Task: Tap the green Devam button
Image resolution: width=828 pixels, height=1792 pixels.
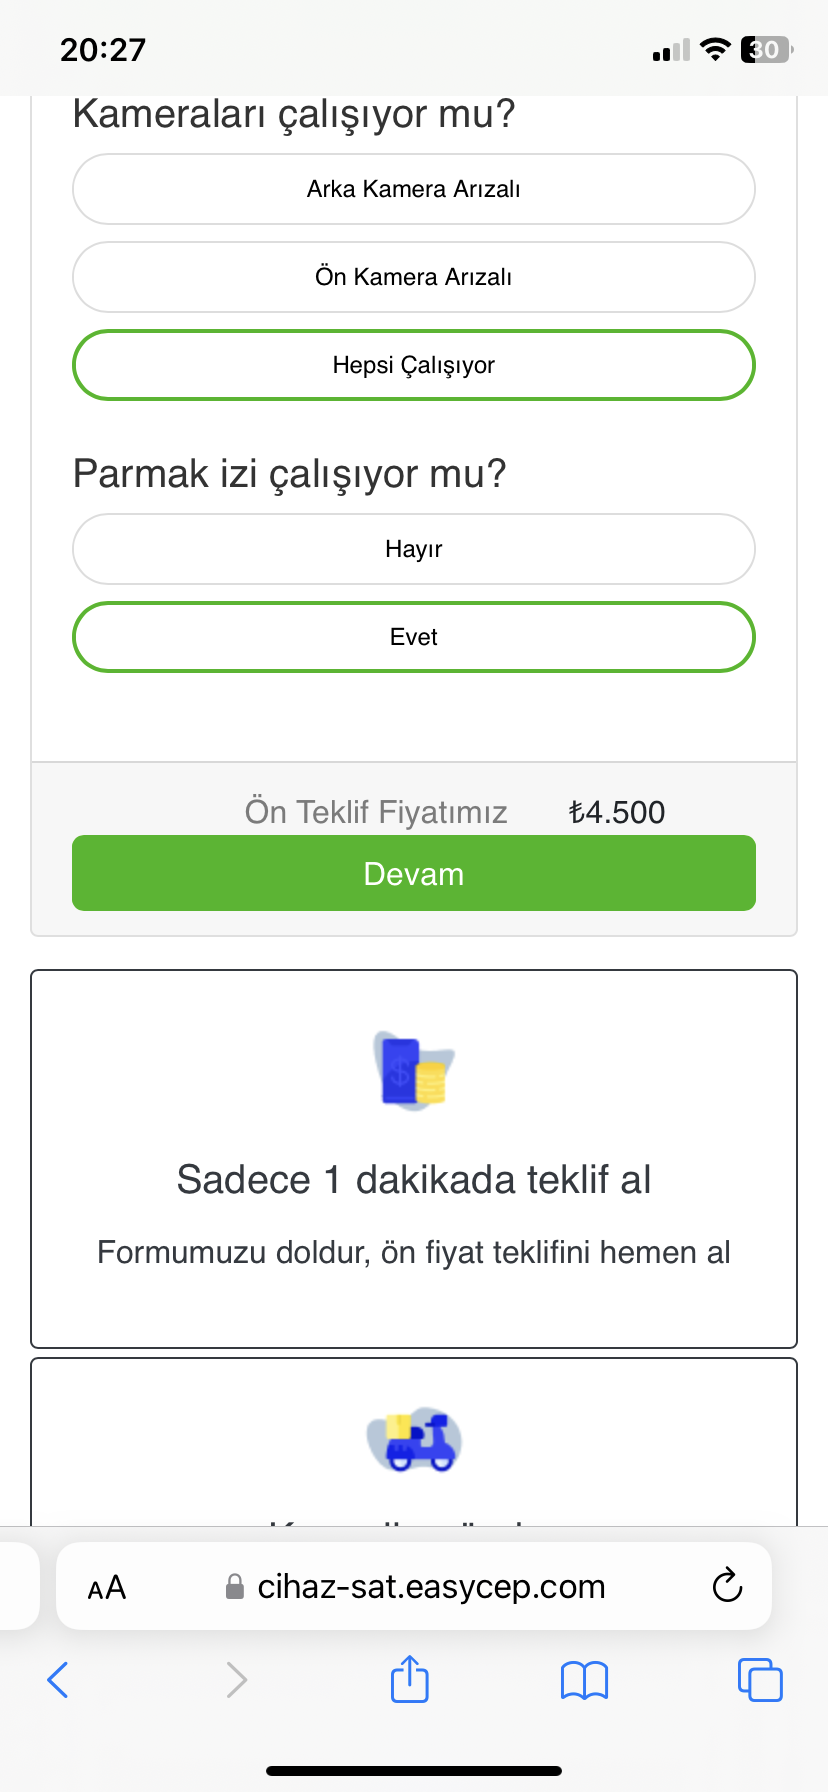Action: tap(414, 873)
